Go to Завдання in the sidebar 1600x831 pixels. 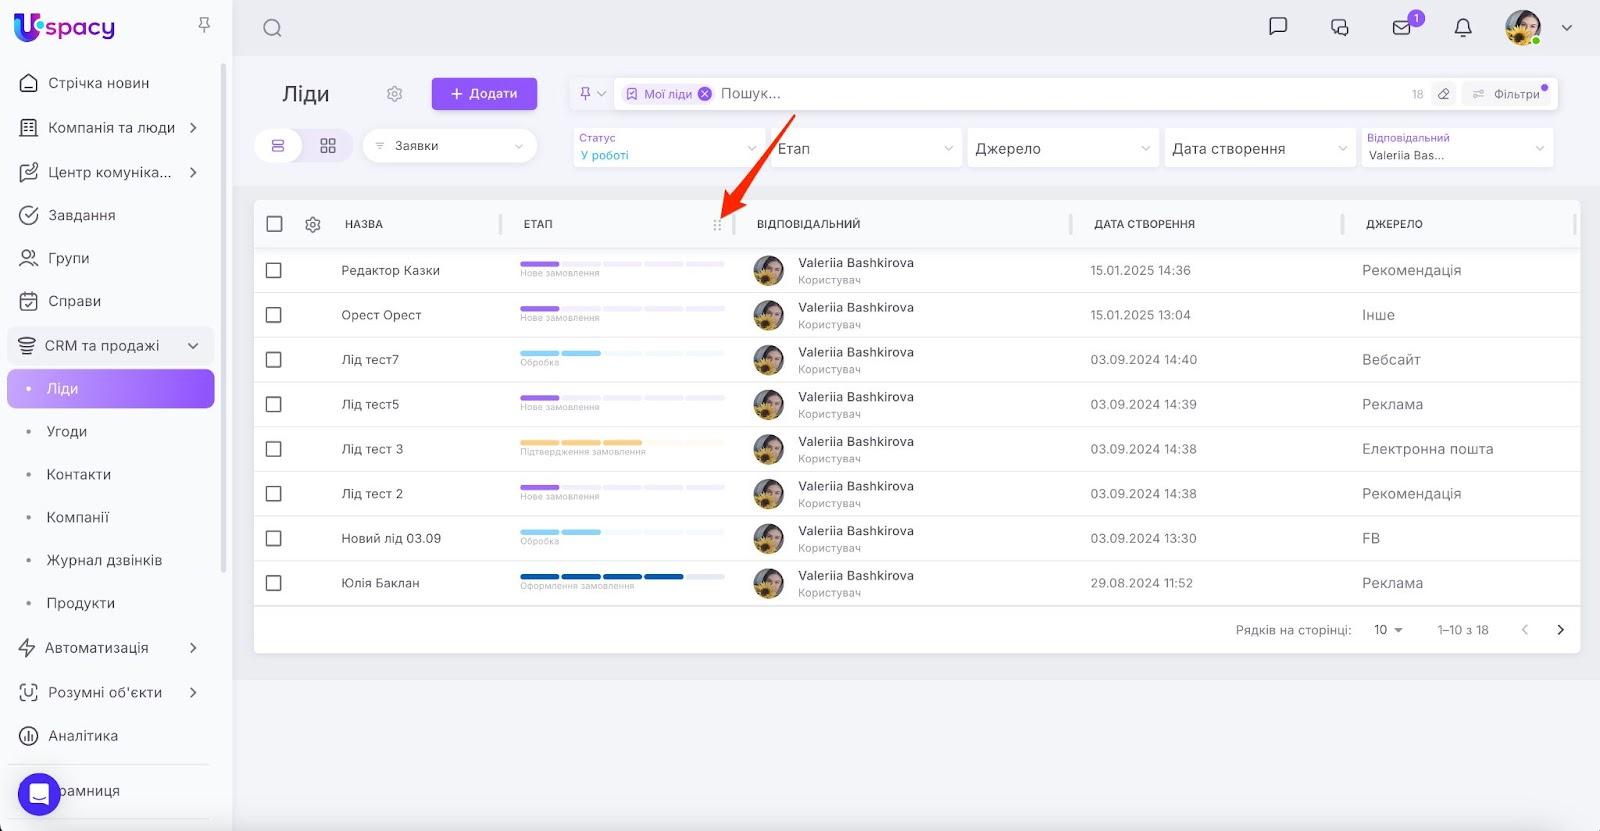(81, 215)
